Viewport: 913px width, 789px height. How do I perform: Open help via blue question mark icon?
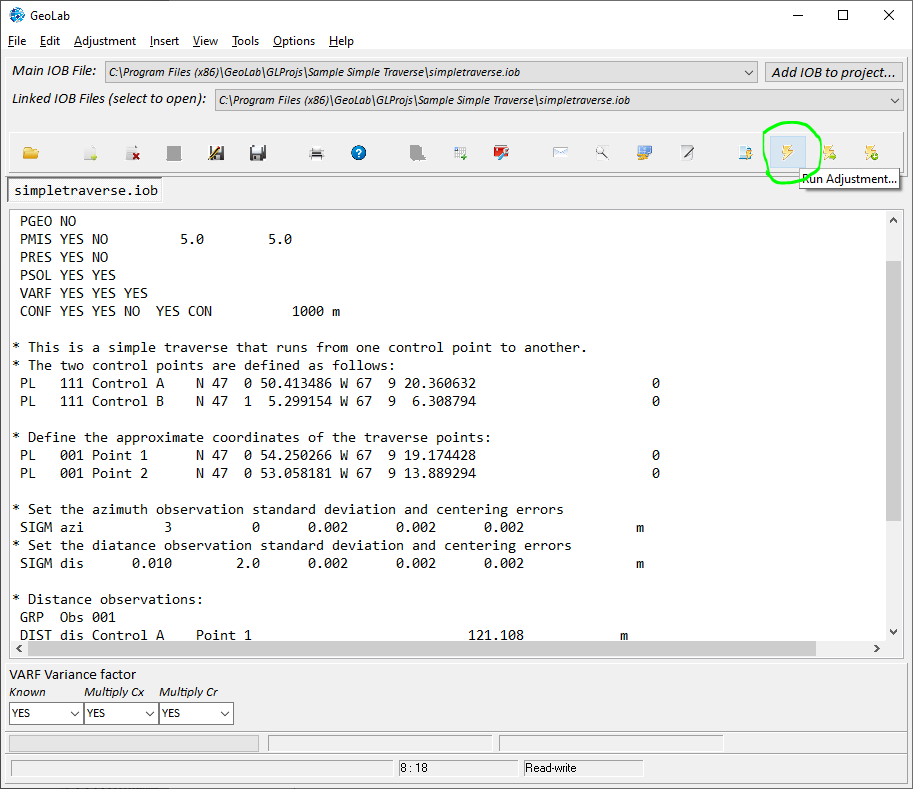[x=359, y=153]
